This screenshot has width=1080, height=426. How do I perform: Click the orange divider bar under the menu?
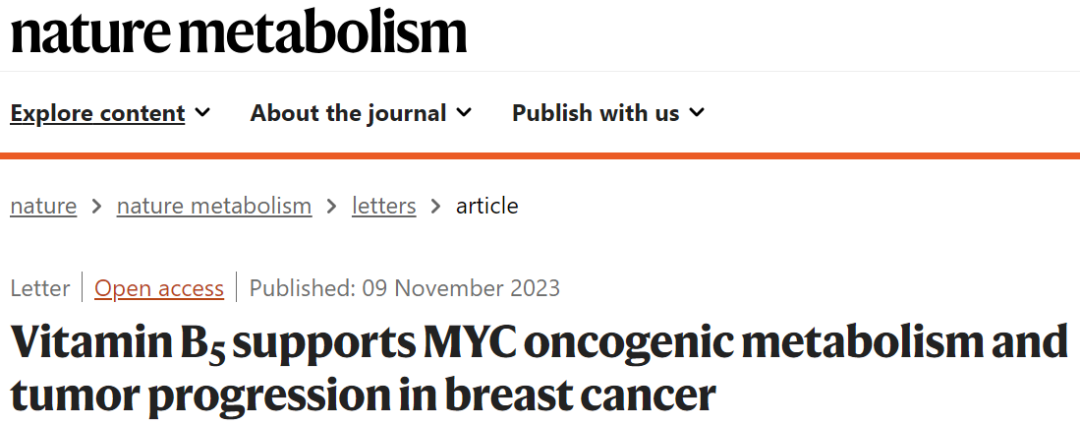click(x=540, y=156)
